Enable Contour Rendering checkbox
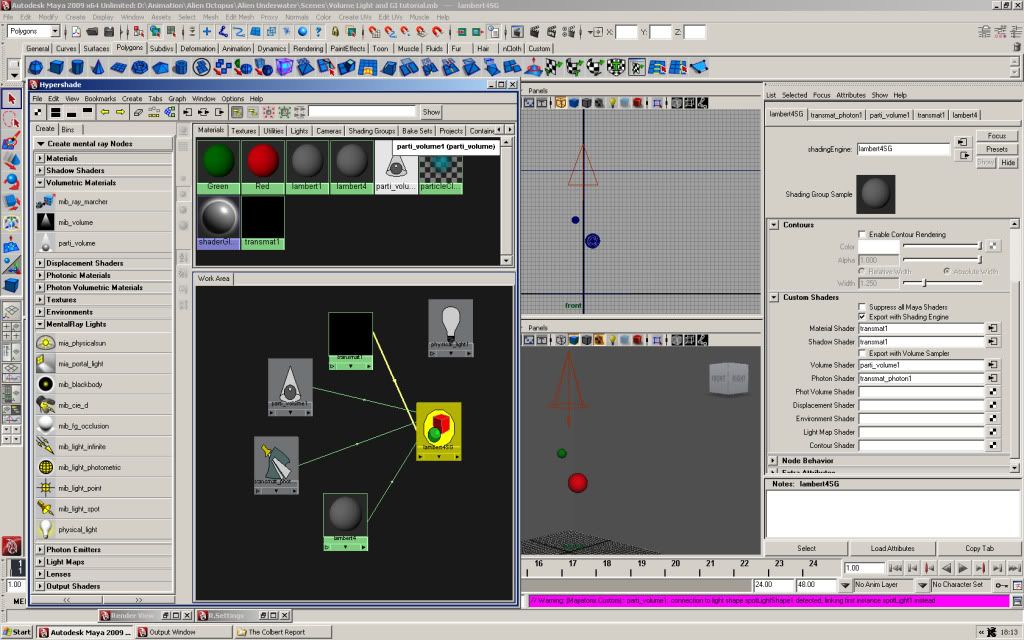The height and width of the screenshot is (640, 1024). (x=863, y=234)
